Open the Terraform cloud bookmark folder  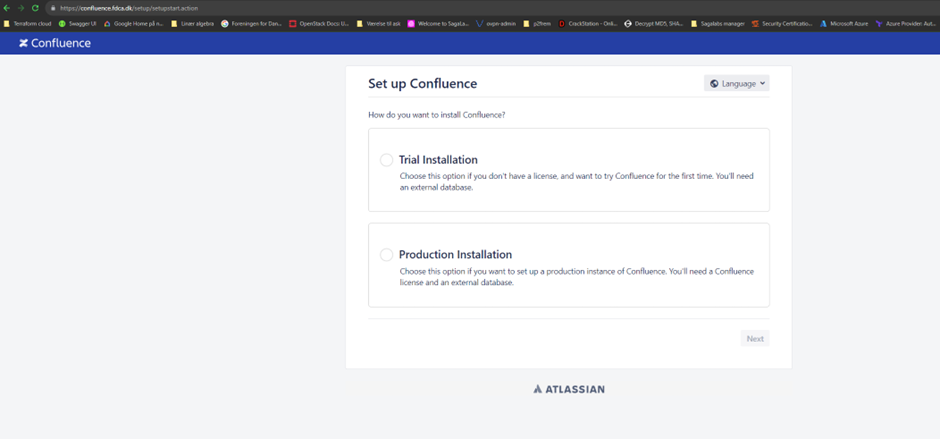pyautogui.click(x=28, y=23)
